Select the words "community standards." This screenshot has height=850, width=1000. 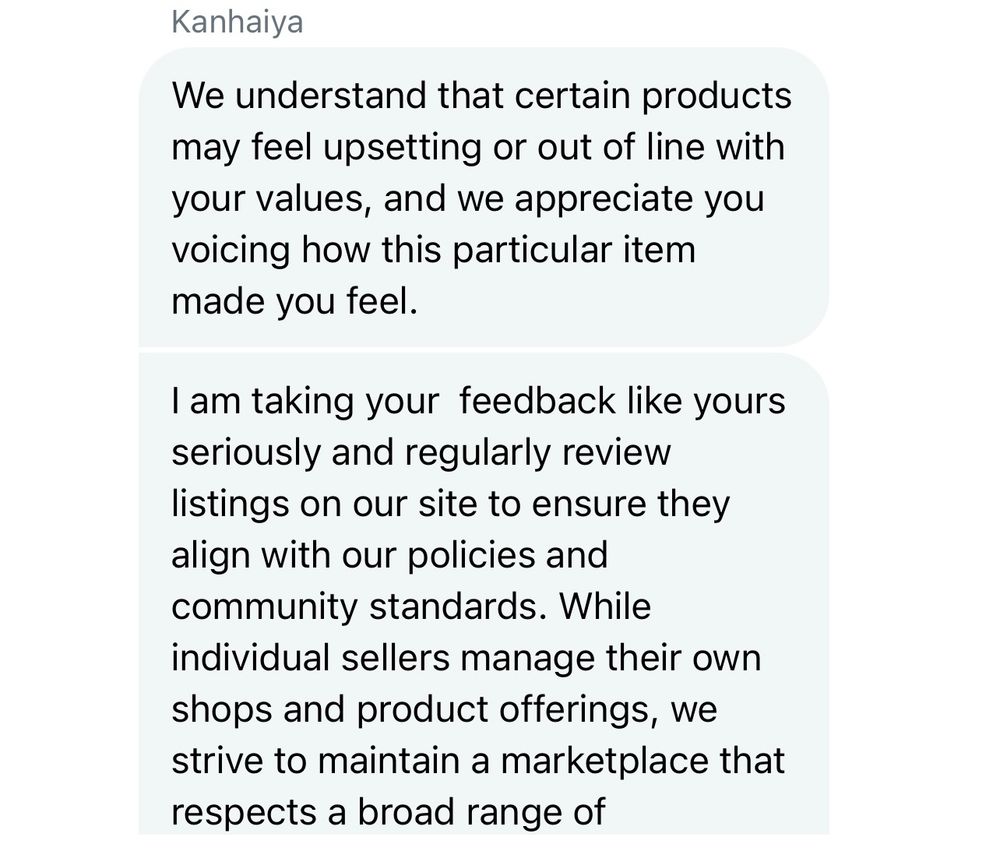pyautogui.click(x=355, y=606)
